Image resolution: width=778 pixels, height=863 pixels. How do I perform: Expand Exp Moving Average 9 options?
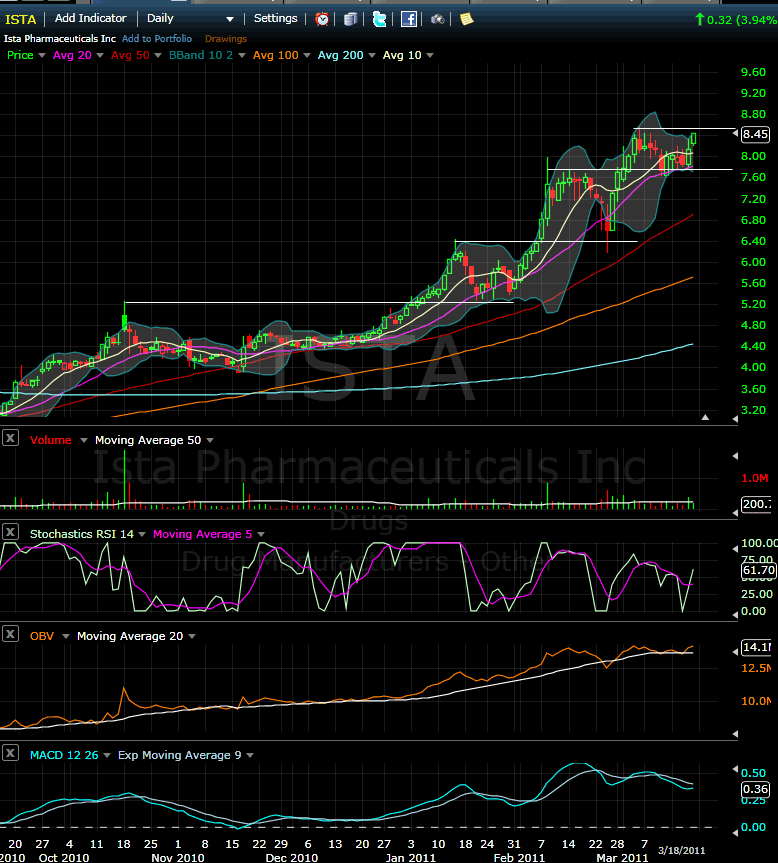[250, 755]
